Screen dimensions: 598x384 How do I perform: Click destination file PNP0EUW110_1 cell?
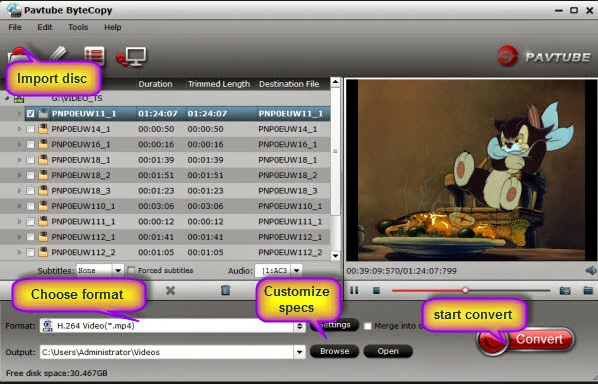290,206
